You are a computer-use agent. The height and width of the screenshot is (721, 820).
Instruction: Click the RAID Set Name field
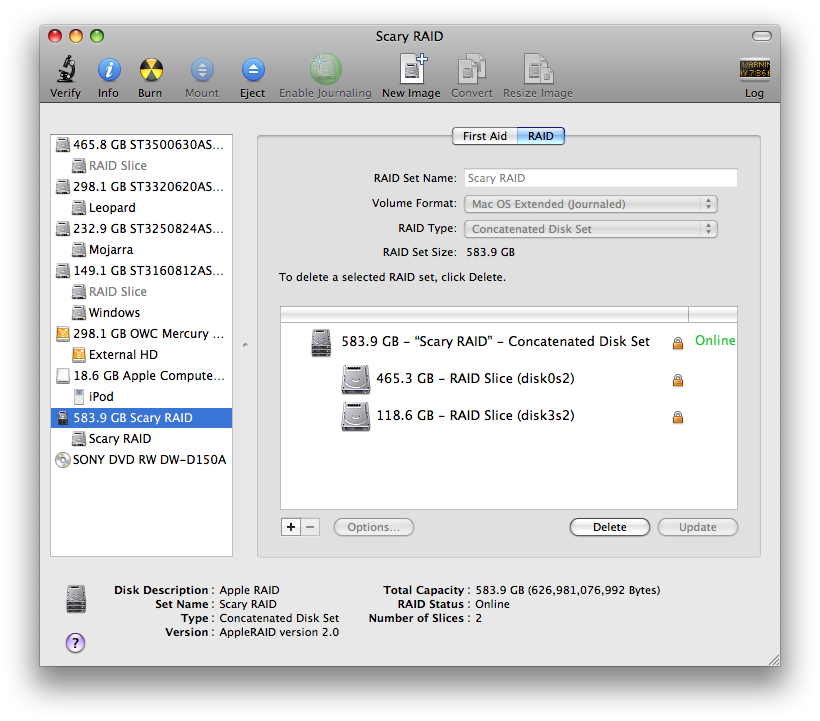[x=601, y=178]
